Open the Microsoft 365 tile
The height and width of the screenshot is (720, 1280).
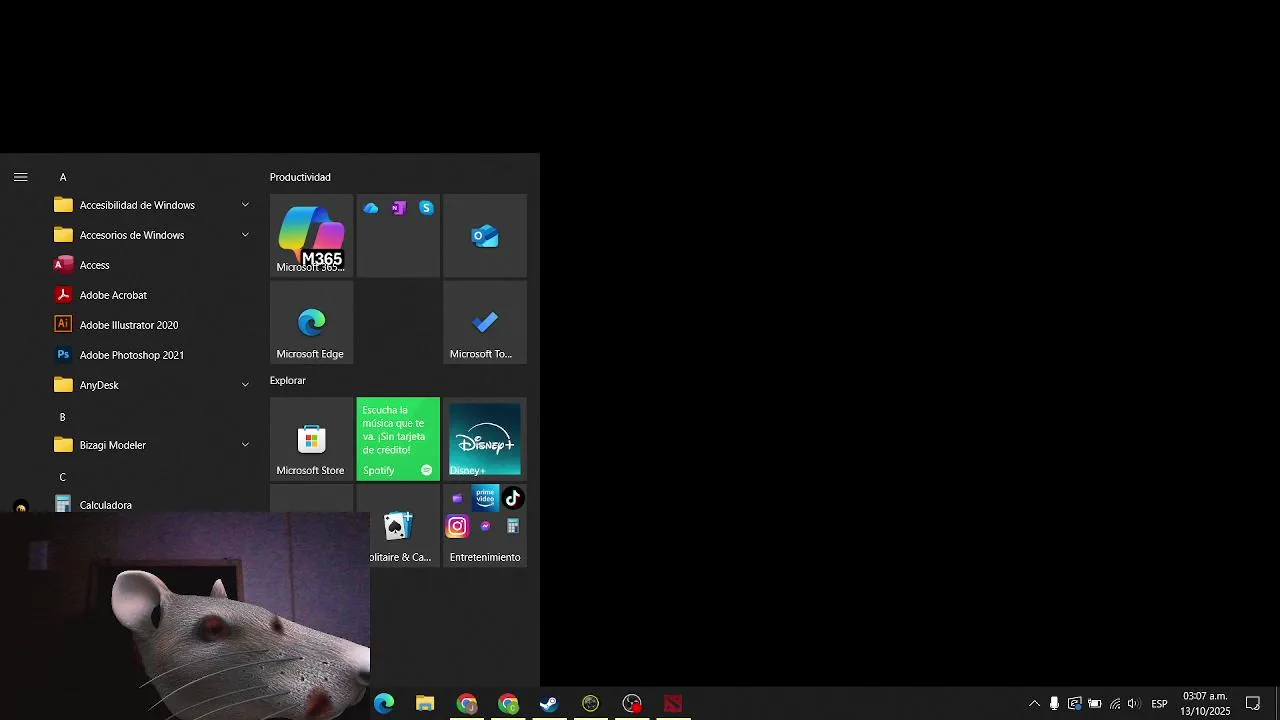point(311,235)
